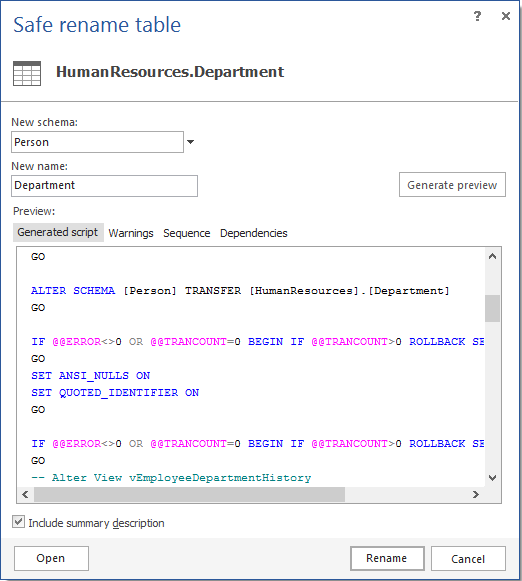Close the Safe rename table dialog
The height and width of the screenshot is (581, 522).
pos(506,16)
